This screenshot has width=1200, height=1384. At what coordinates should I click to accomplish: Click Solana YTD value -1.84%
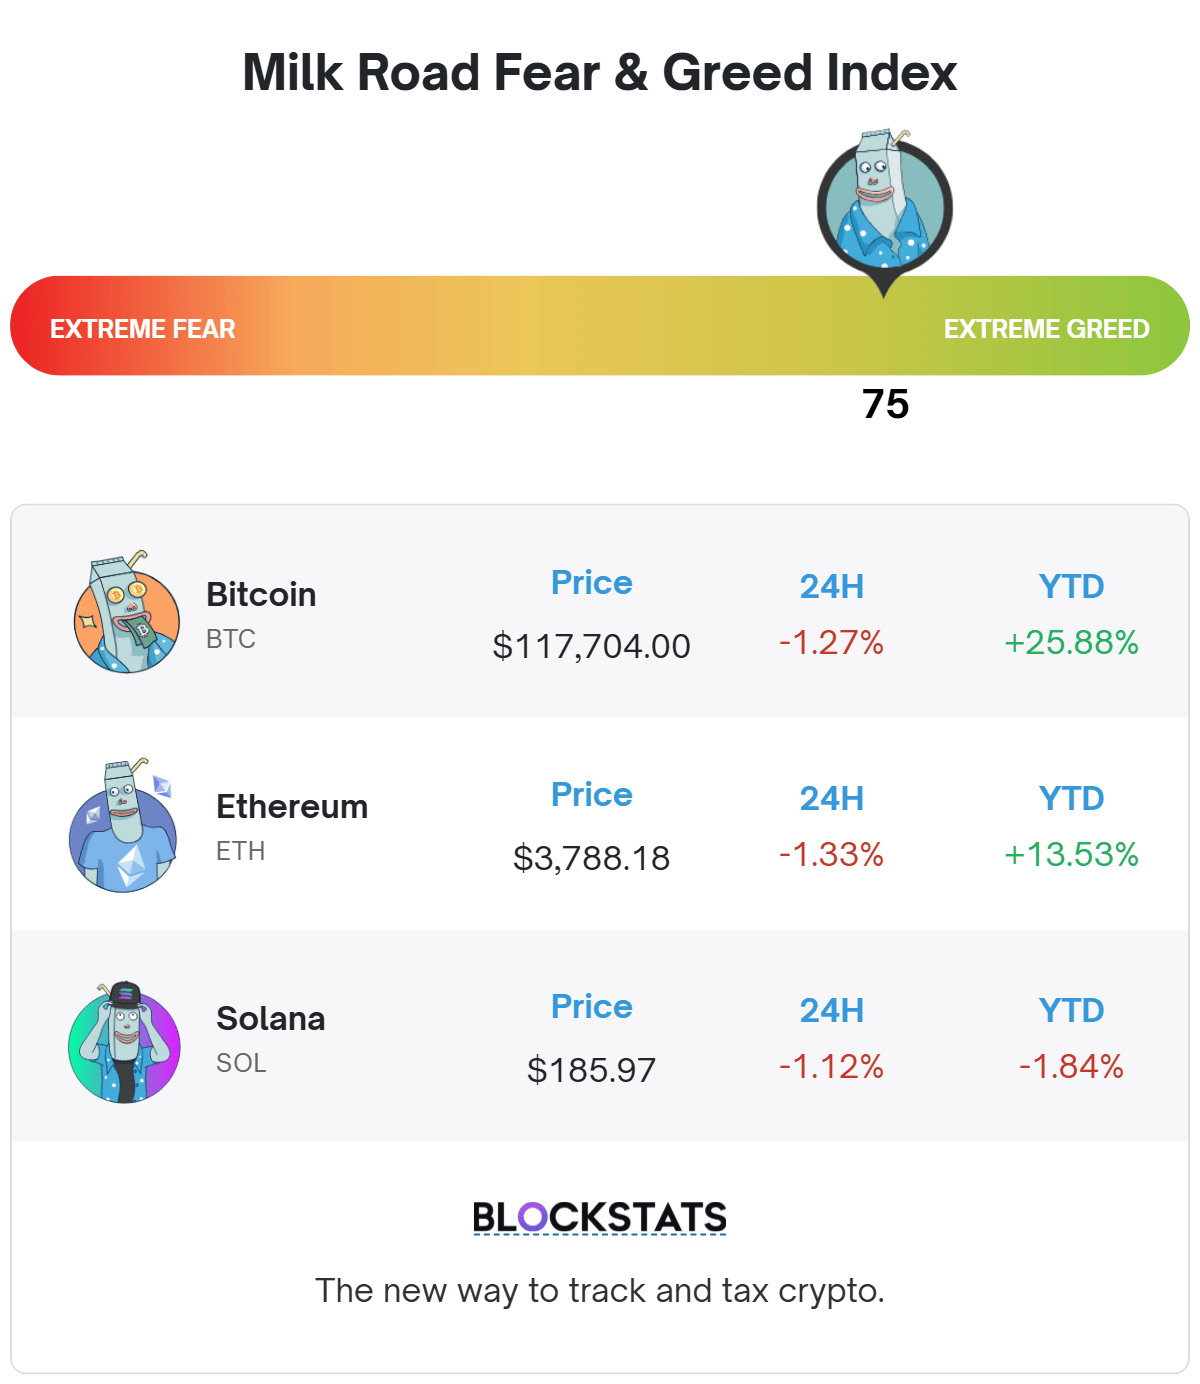(x=1071, y=1066)
